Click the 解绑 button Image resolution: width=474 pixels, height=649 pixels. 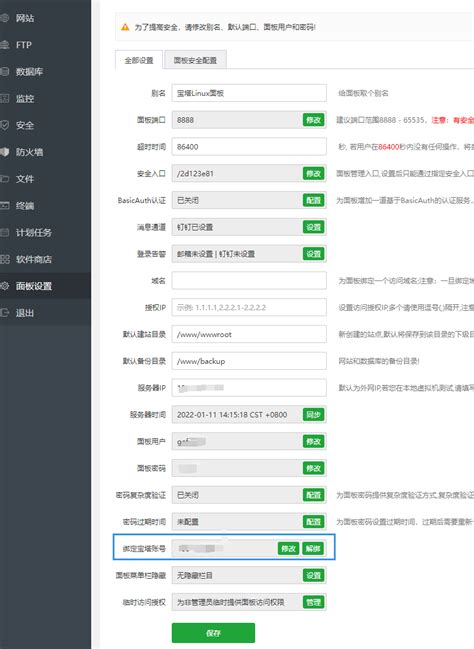313,549
